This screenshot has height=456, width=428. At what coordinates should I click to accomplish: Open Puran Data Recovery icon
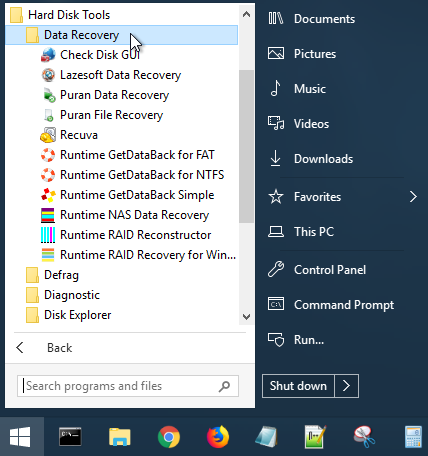[48, 95]
